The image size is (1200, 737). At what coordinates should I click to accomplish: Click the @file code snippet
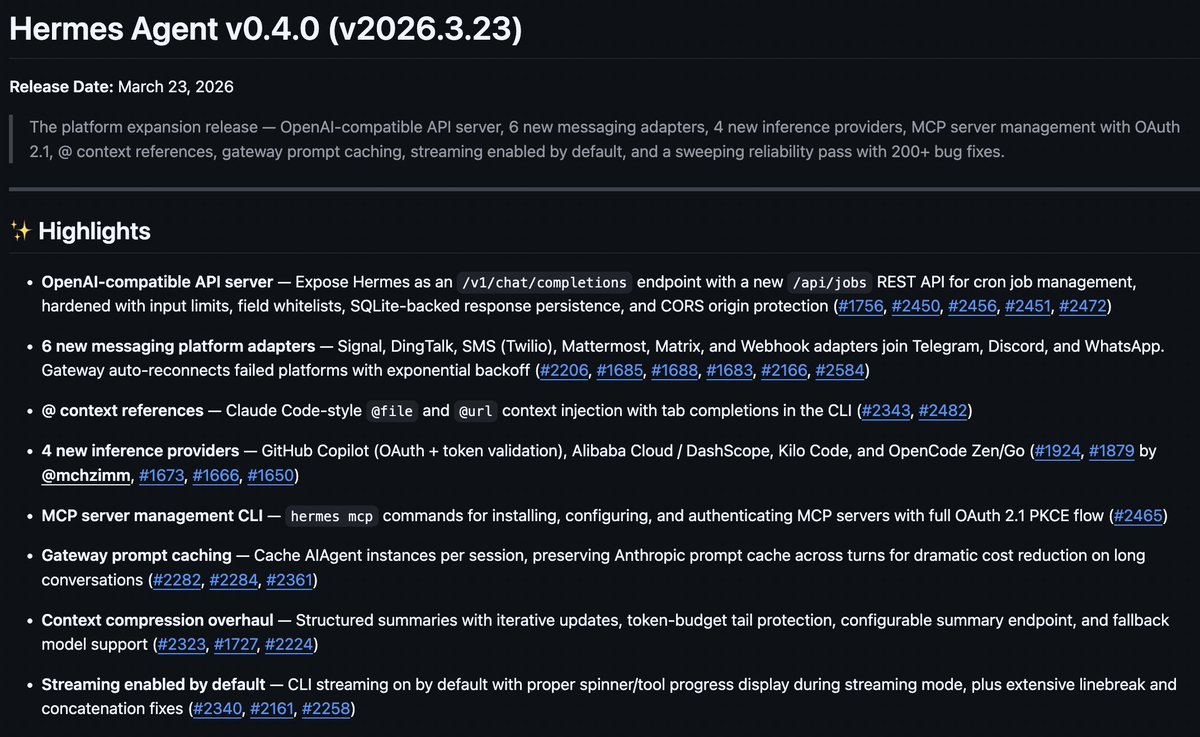pos(391,410)
